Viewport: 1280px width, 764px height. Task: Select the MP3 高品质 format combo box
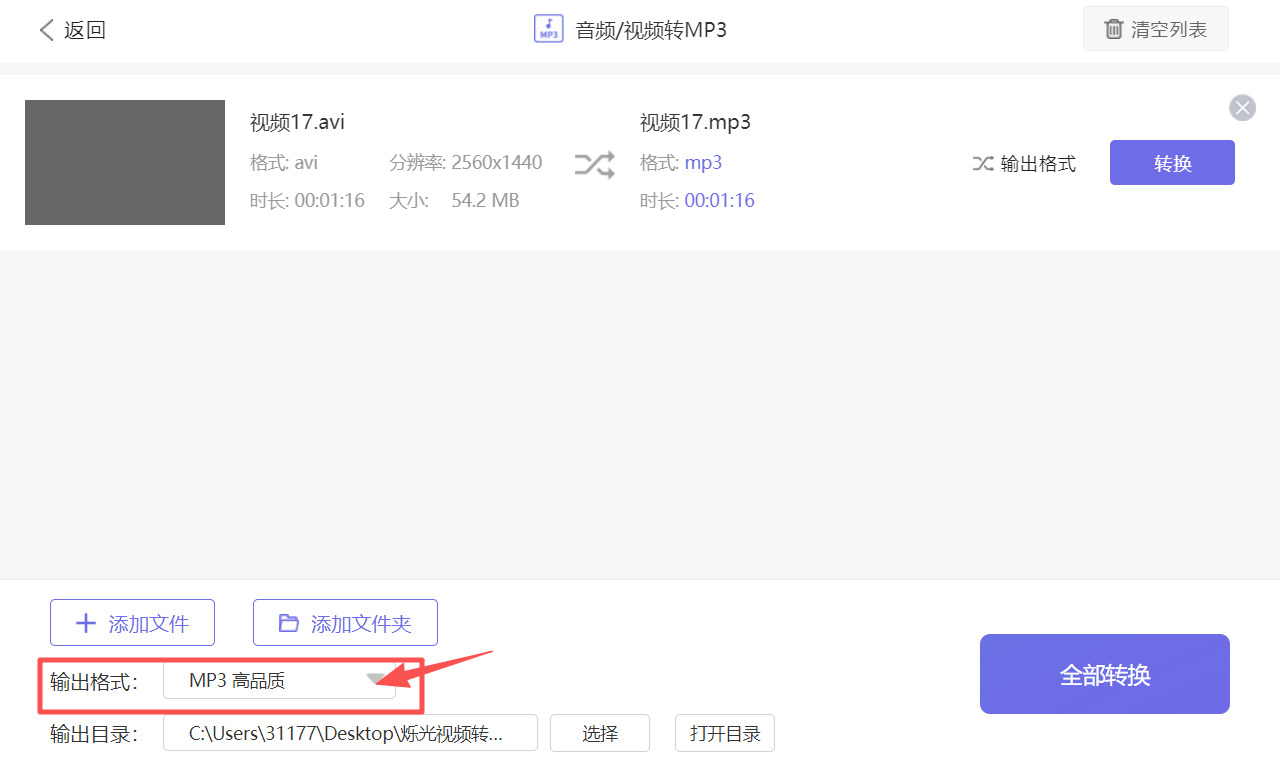[x=280, y=679]
